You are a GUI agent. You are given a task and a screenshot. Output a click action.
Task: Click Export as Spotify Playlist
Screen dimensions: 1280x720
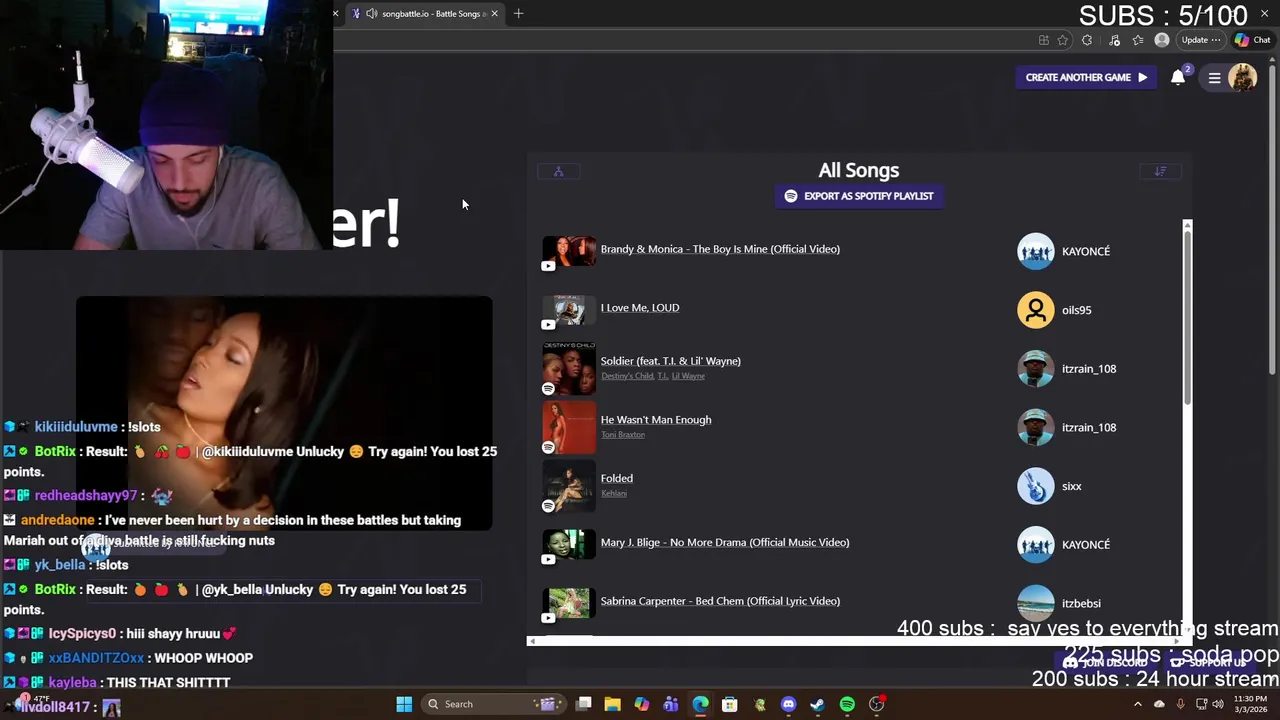click(x=859, y=196)
